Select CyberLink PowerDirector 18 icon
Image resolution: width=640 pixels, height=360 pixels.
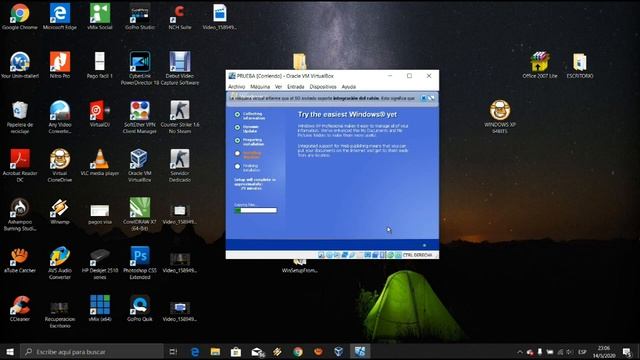[140, 68]
